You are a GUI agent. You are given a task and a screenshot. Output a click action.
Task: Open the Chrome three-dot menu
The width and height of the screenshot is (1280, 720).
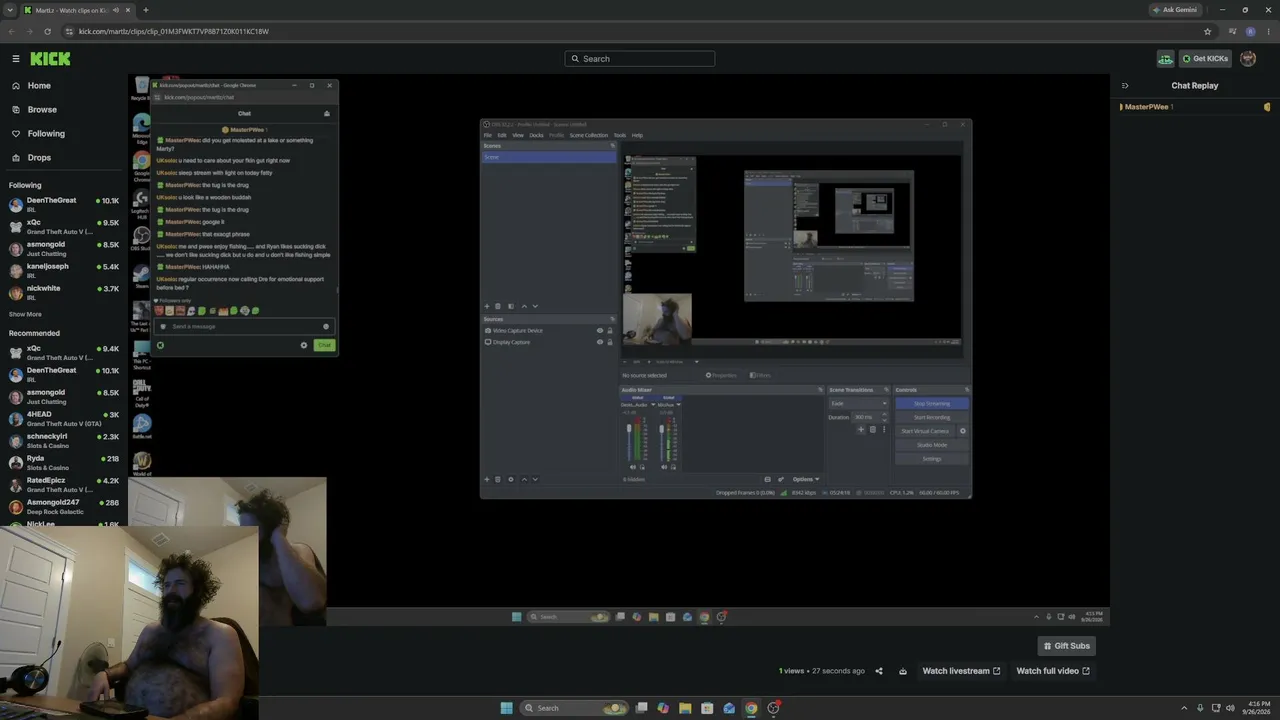pos(1267,31)
